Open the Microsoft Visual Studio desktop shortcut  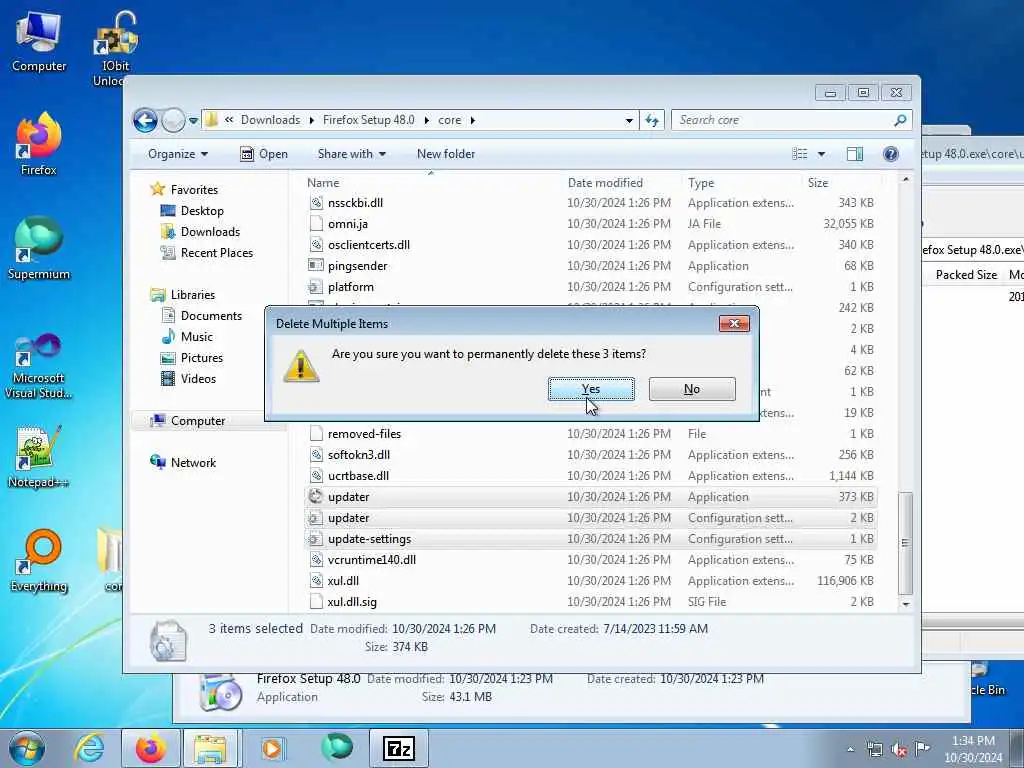pos(39,366)
